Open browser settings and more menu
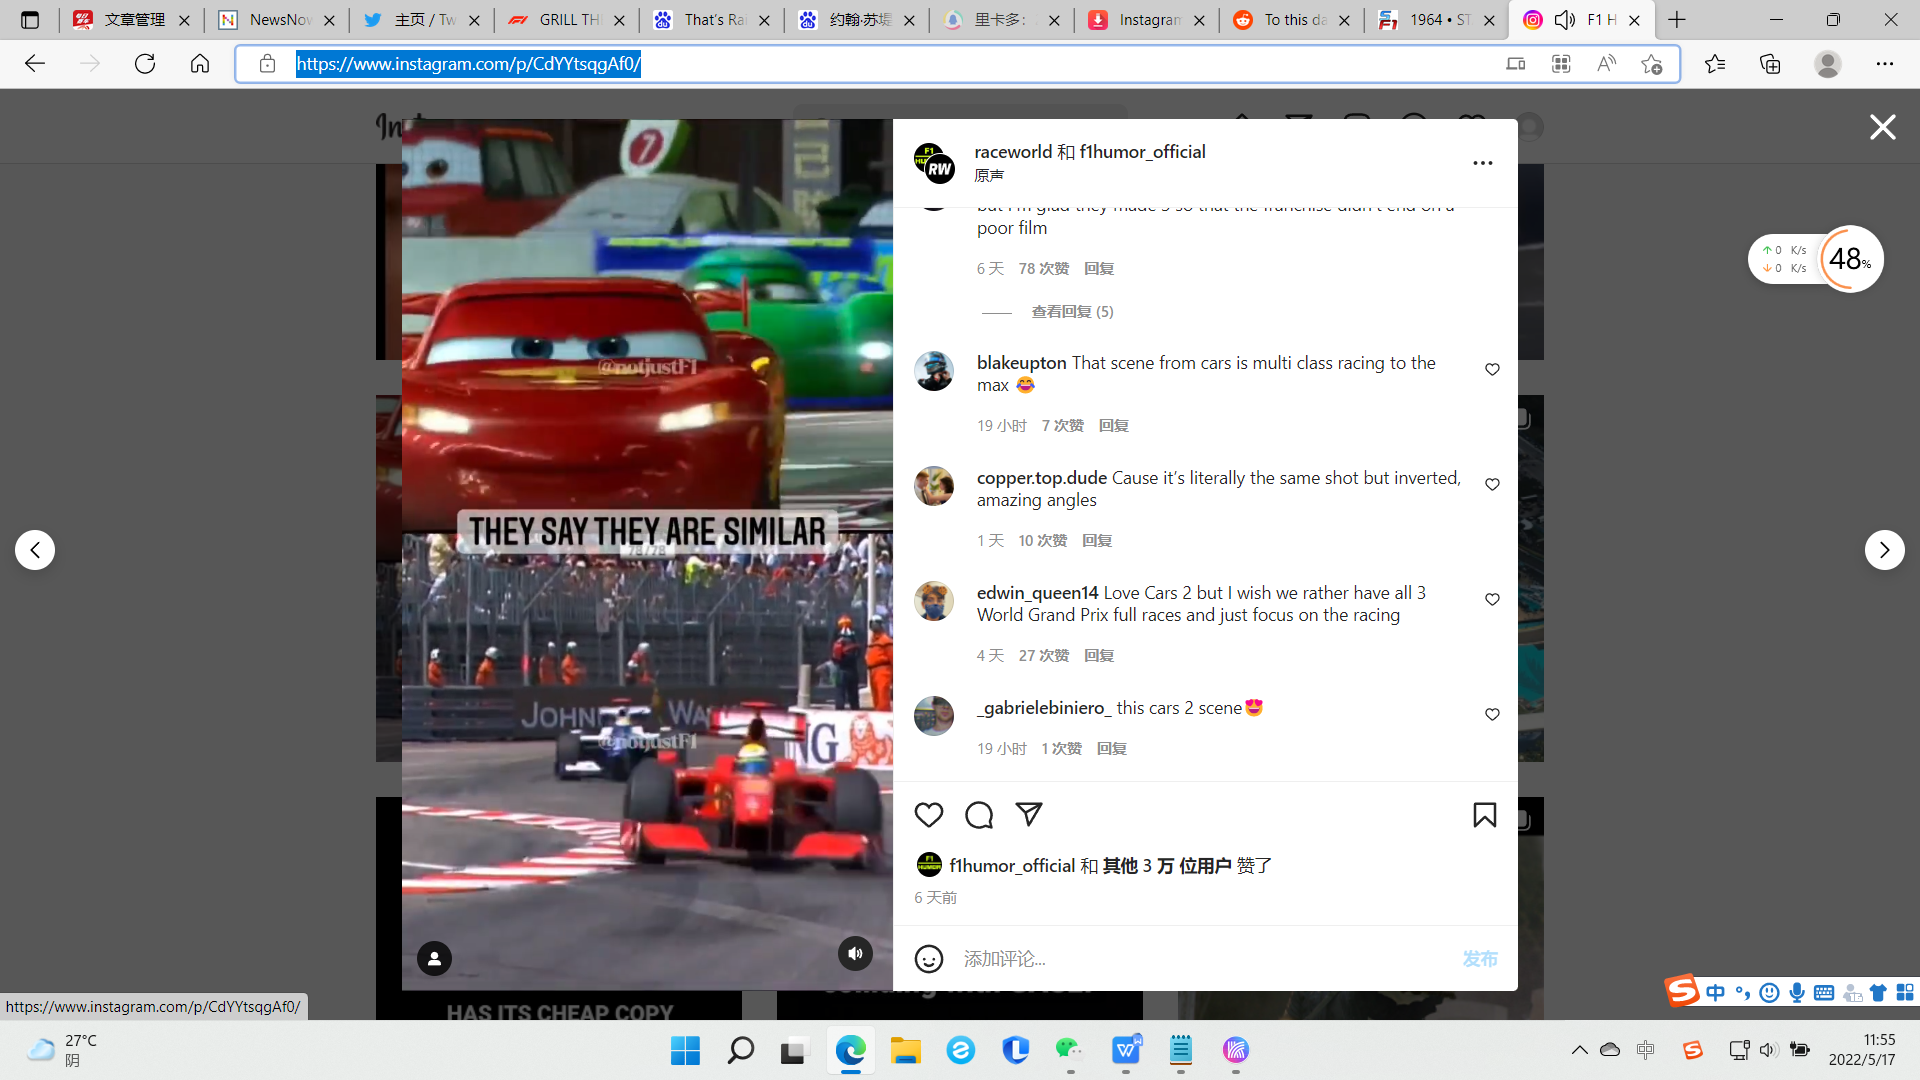The image size is (1920, 1080). 1885,64
